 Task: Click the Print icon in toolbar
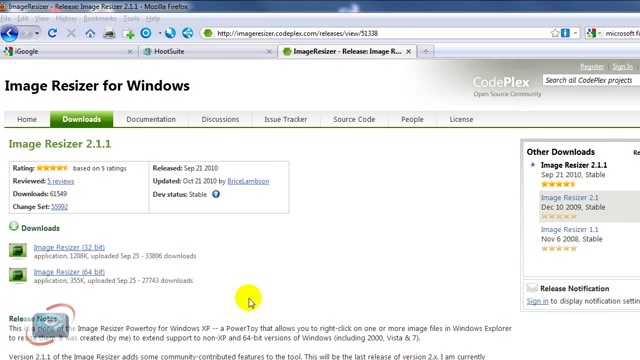(x=109, y=33)
